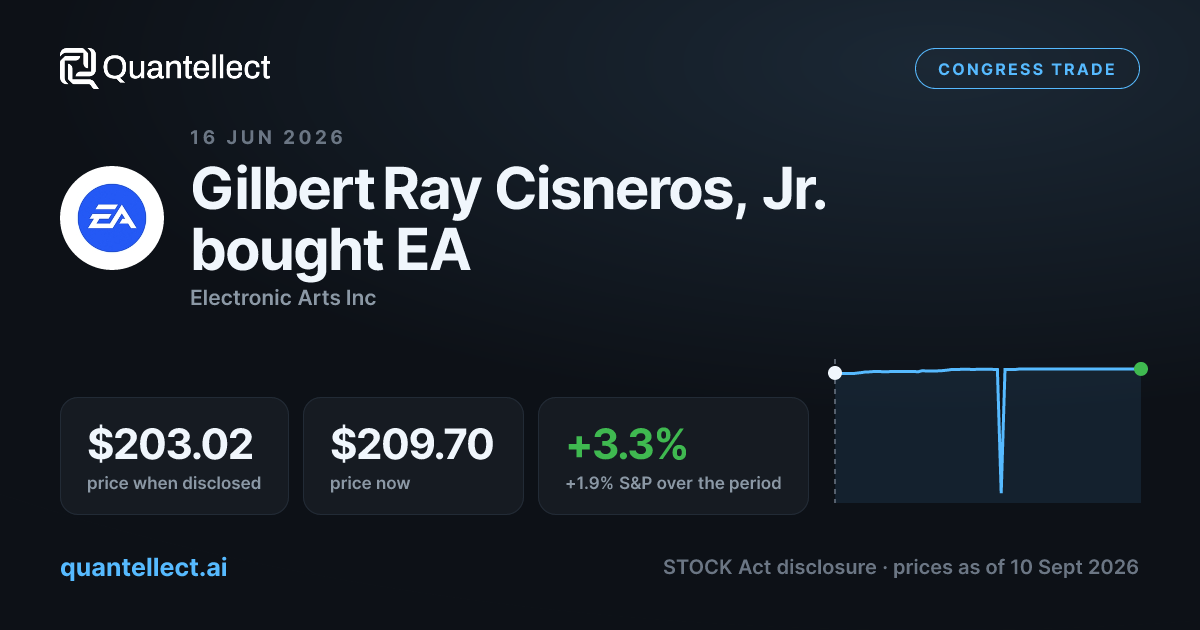Screen dimensions: 1200x630
Task: Click the headline Gilbert Ray Cisneros, Jr.
Action: click(x=509, y=187)
